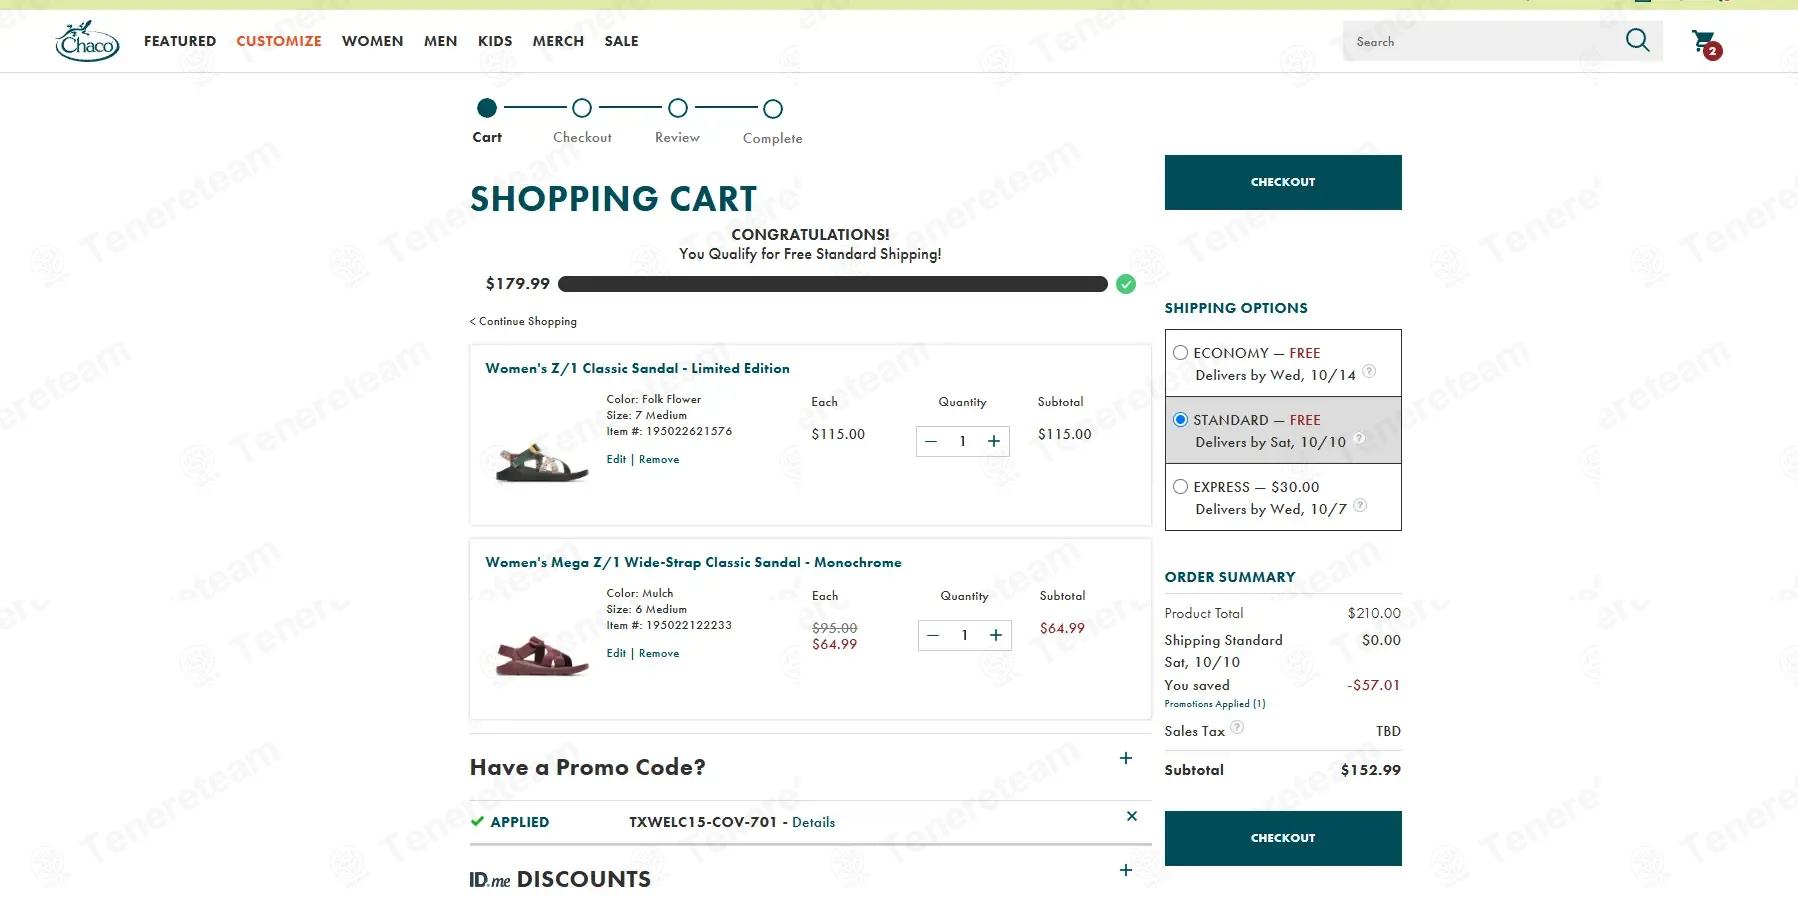Open the Merch menu
Image resolution: width=1798 pixels, height=898 pixels.
558,41
